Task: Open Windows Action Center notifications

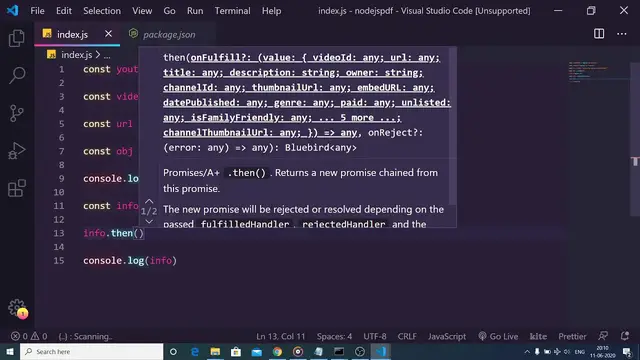Action: 627,351
